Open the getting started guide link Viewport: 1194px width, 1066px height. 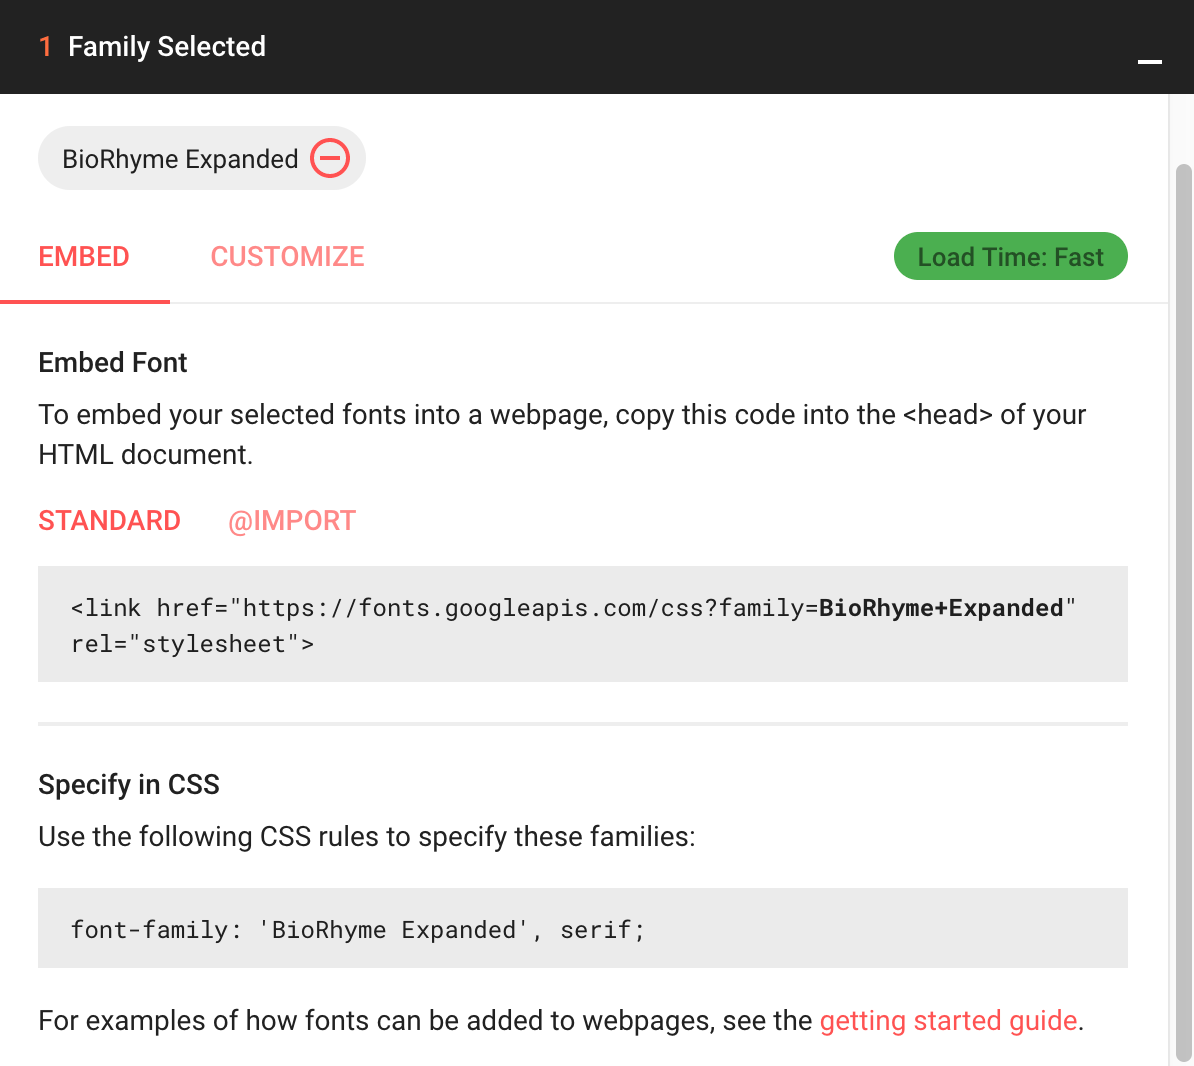948,1020
